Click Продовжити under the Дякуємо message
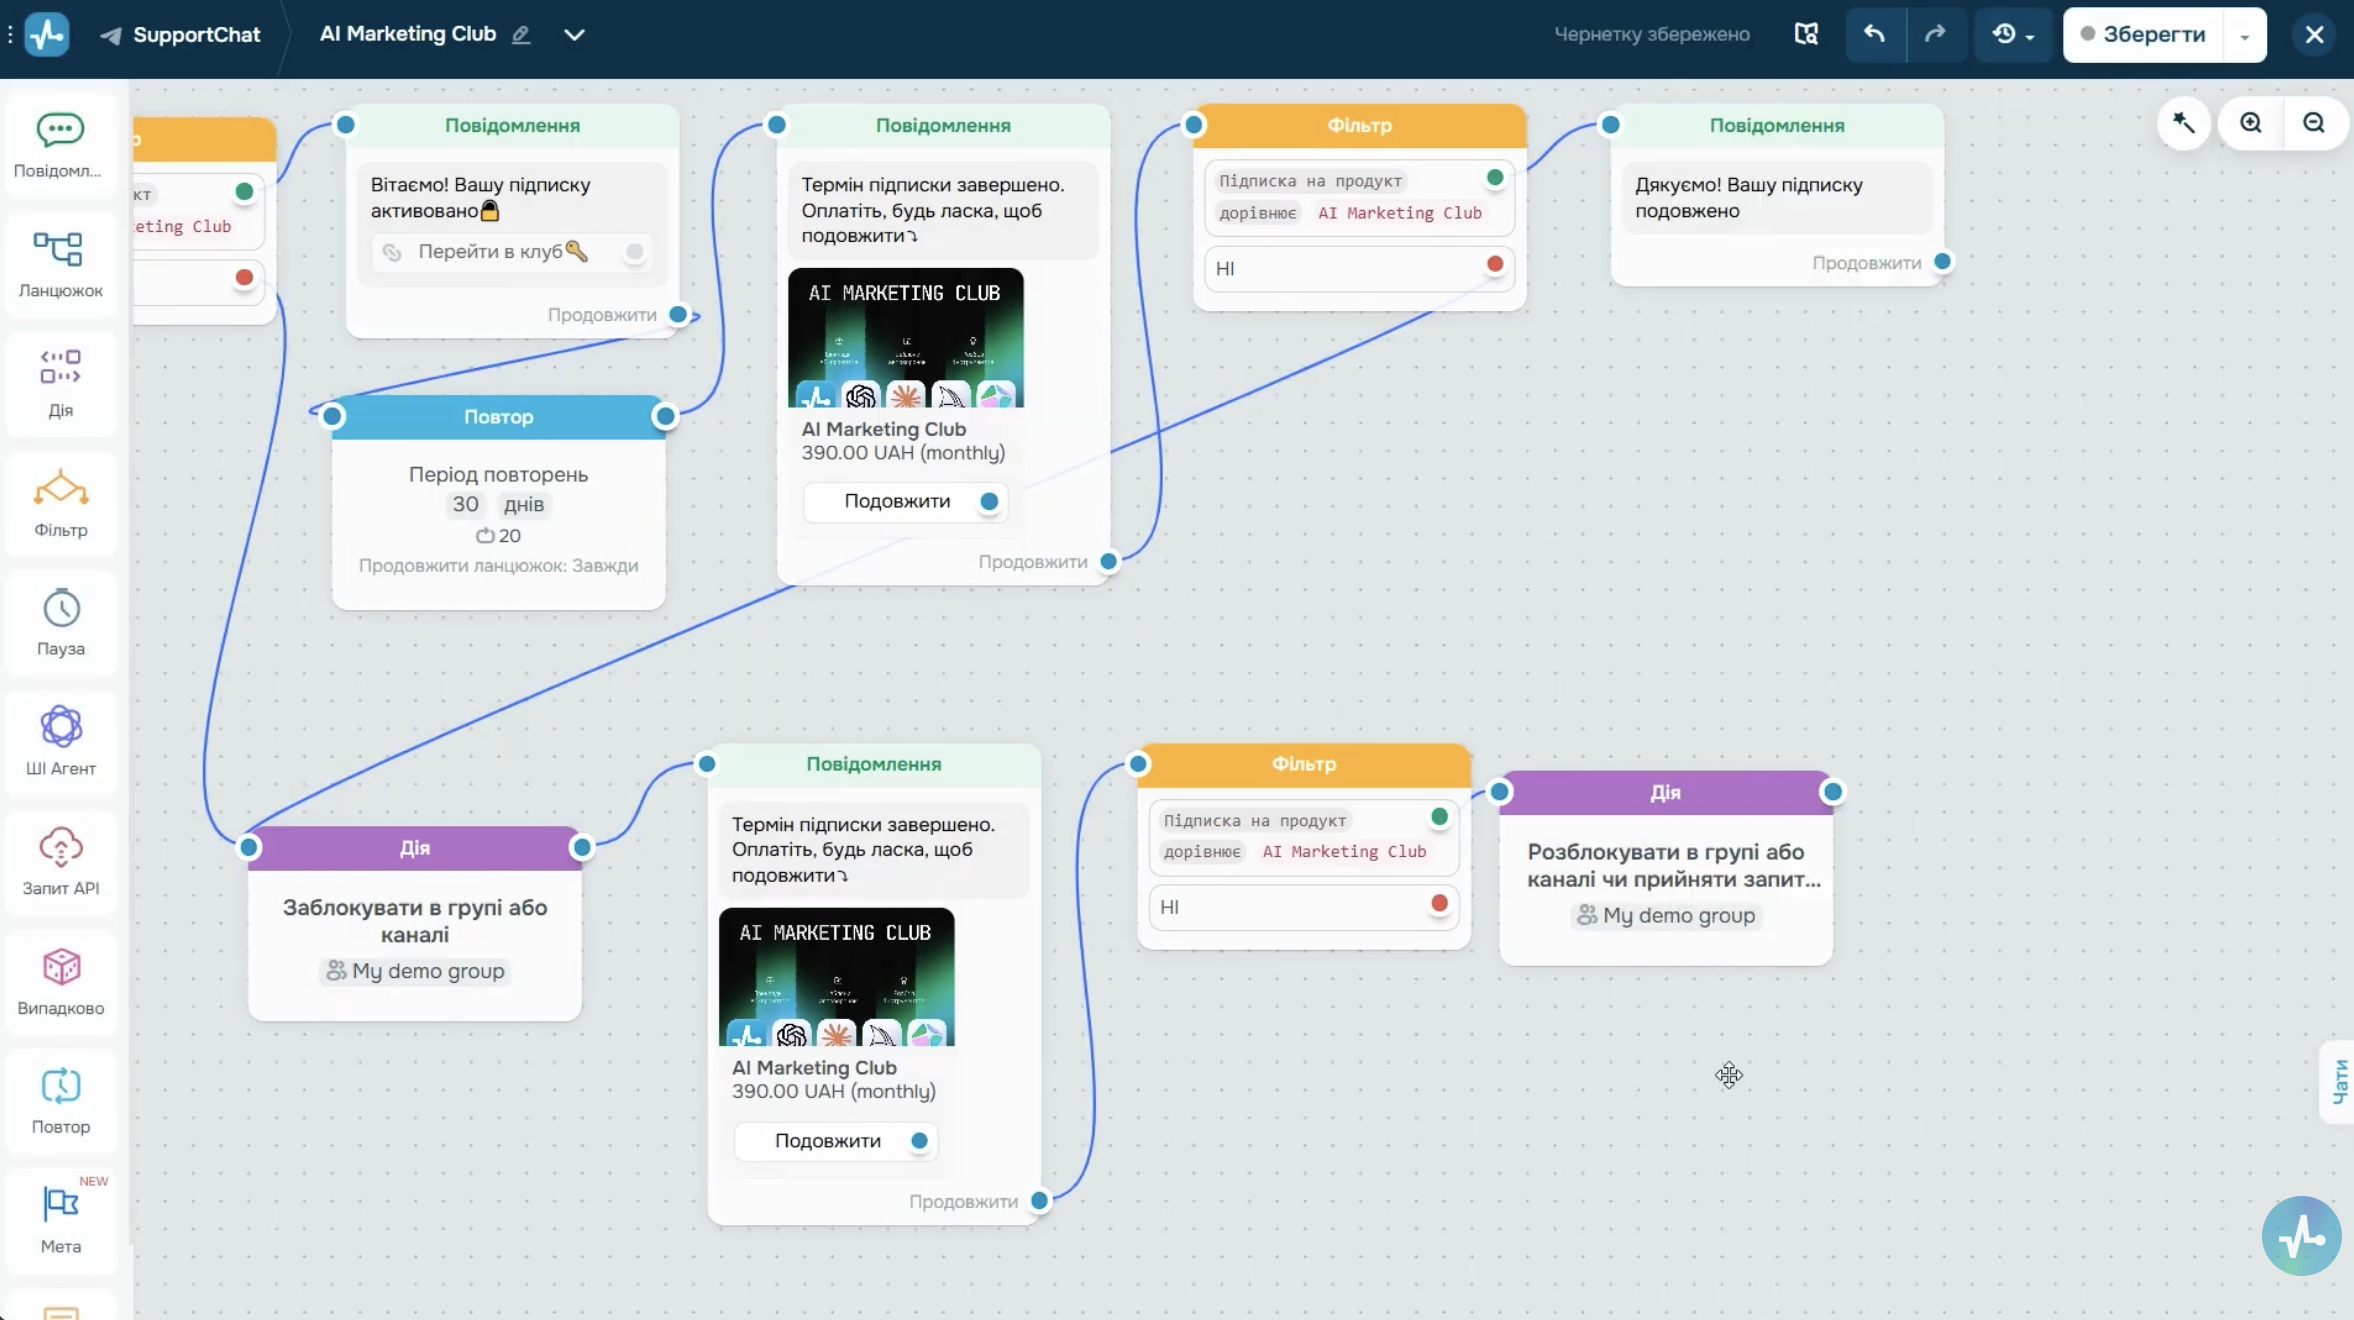2354x1320 pixels. click(1866, 263)
